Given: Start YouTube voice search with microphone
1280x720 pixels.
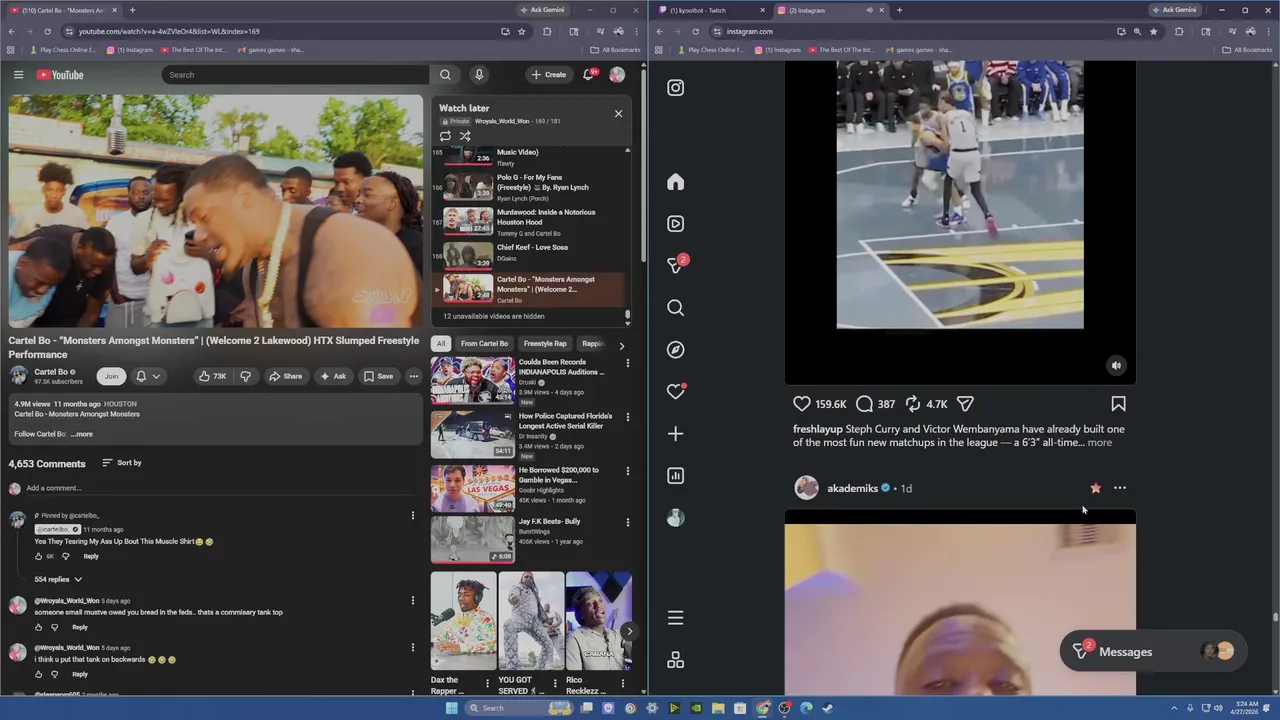Looking at the screenshot, I should tap(479, 75).
